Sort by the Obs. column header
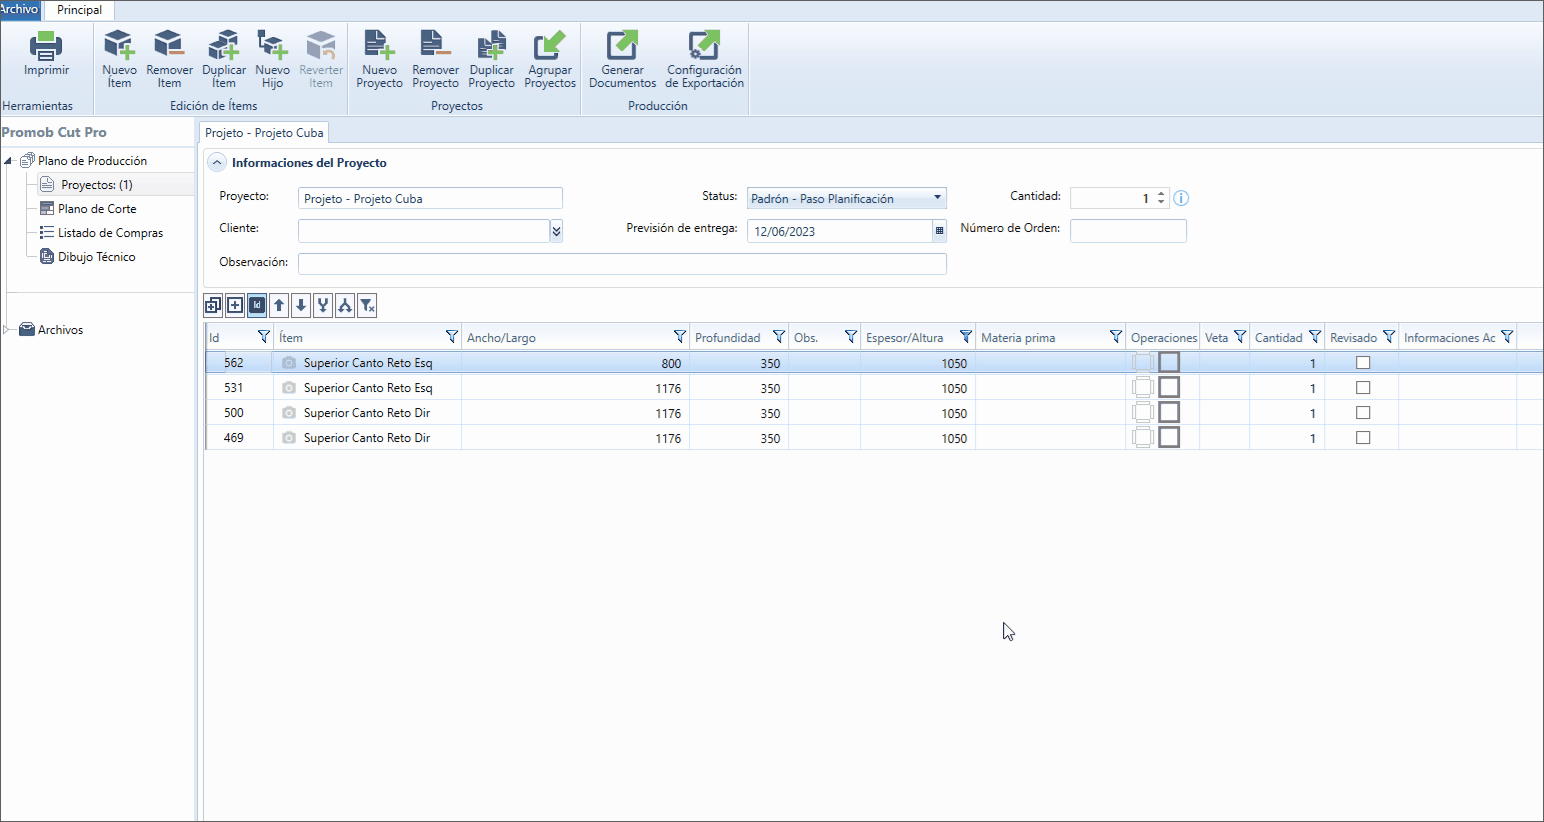The height and width of the screenshot is (822, 1544). (806, 338)
